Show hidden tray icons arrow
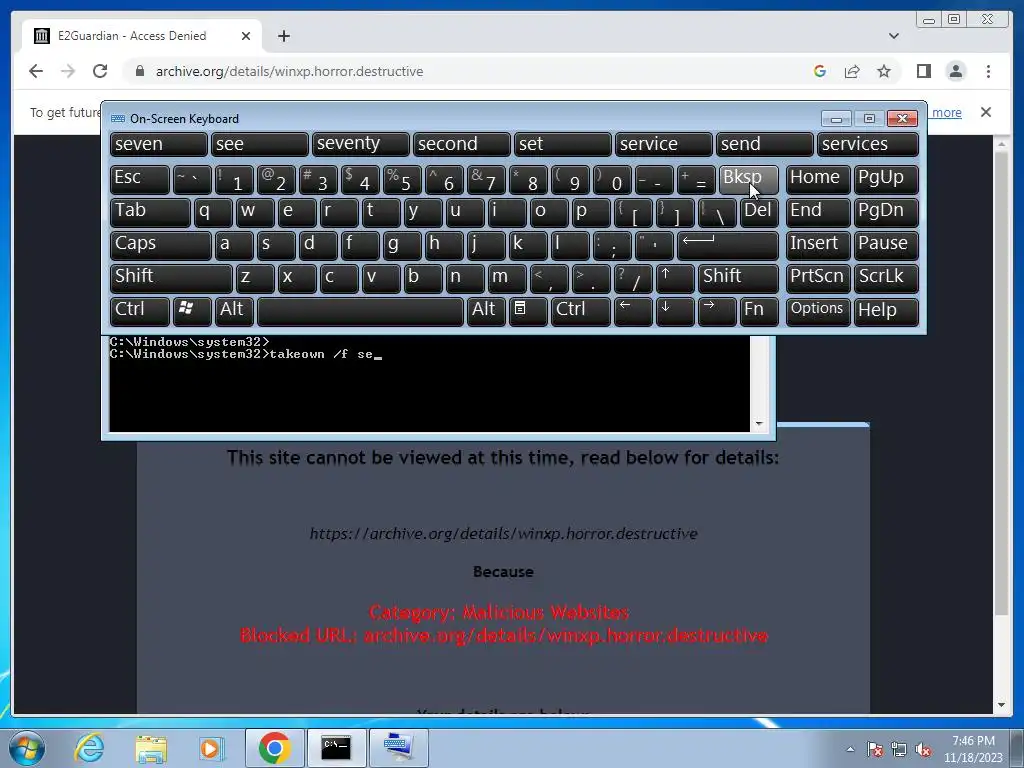1024x768 pixels. [x=850, y=749]
